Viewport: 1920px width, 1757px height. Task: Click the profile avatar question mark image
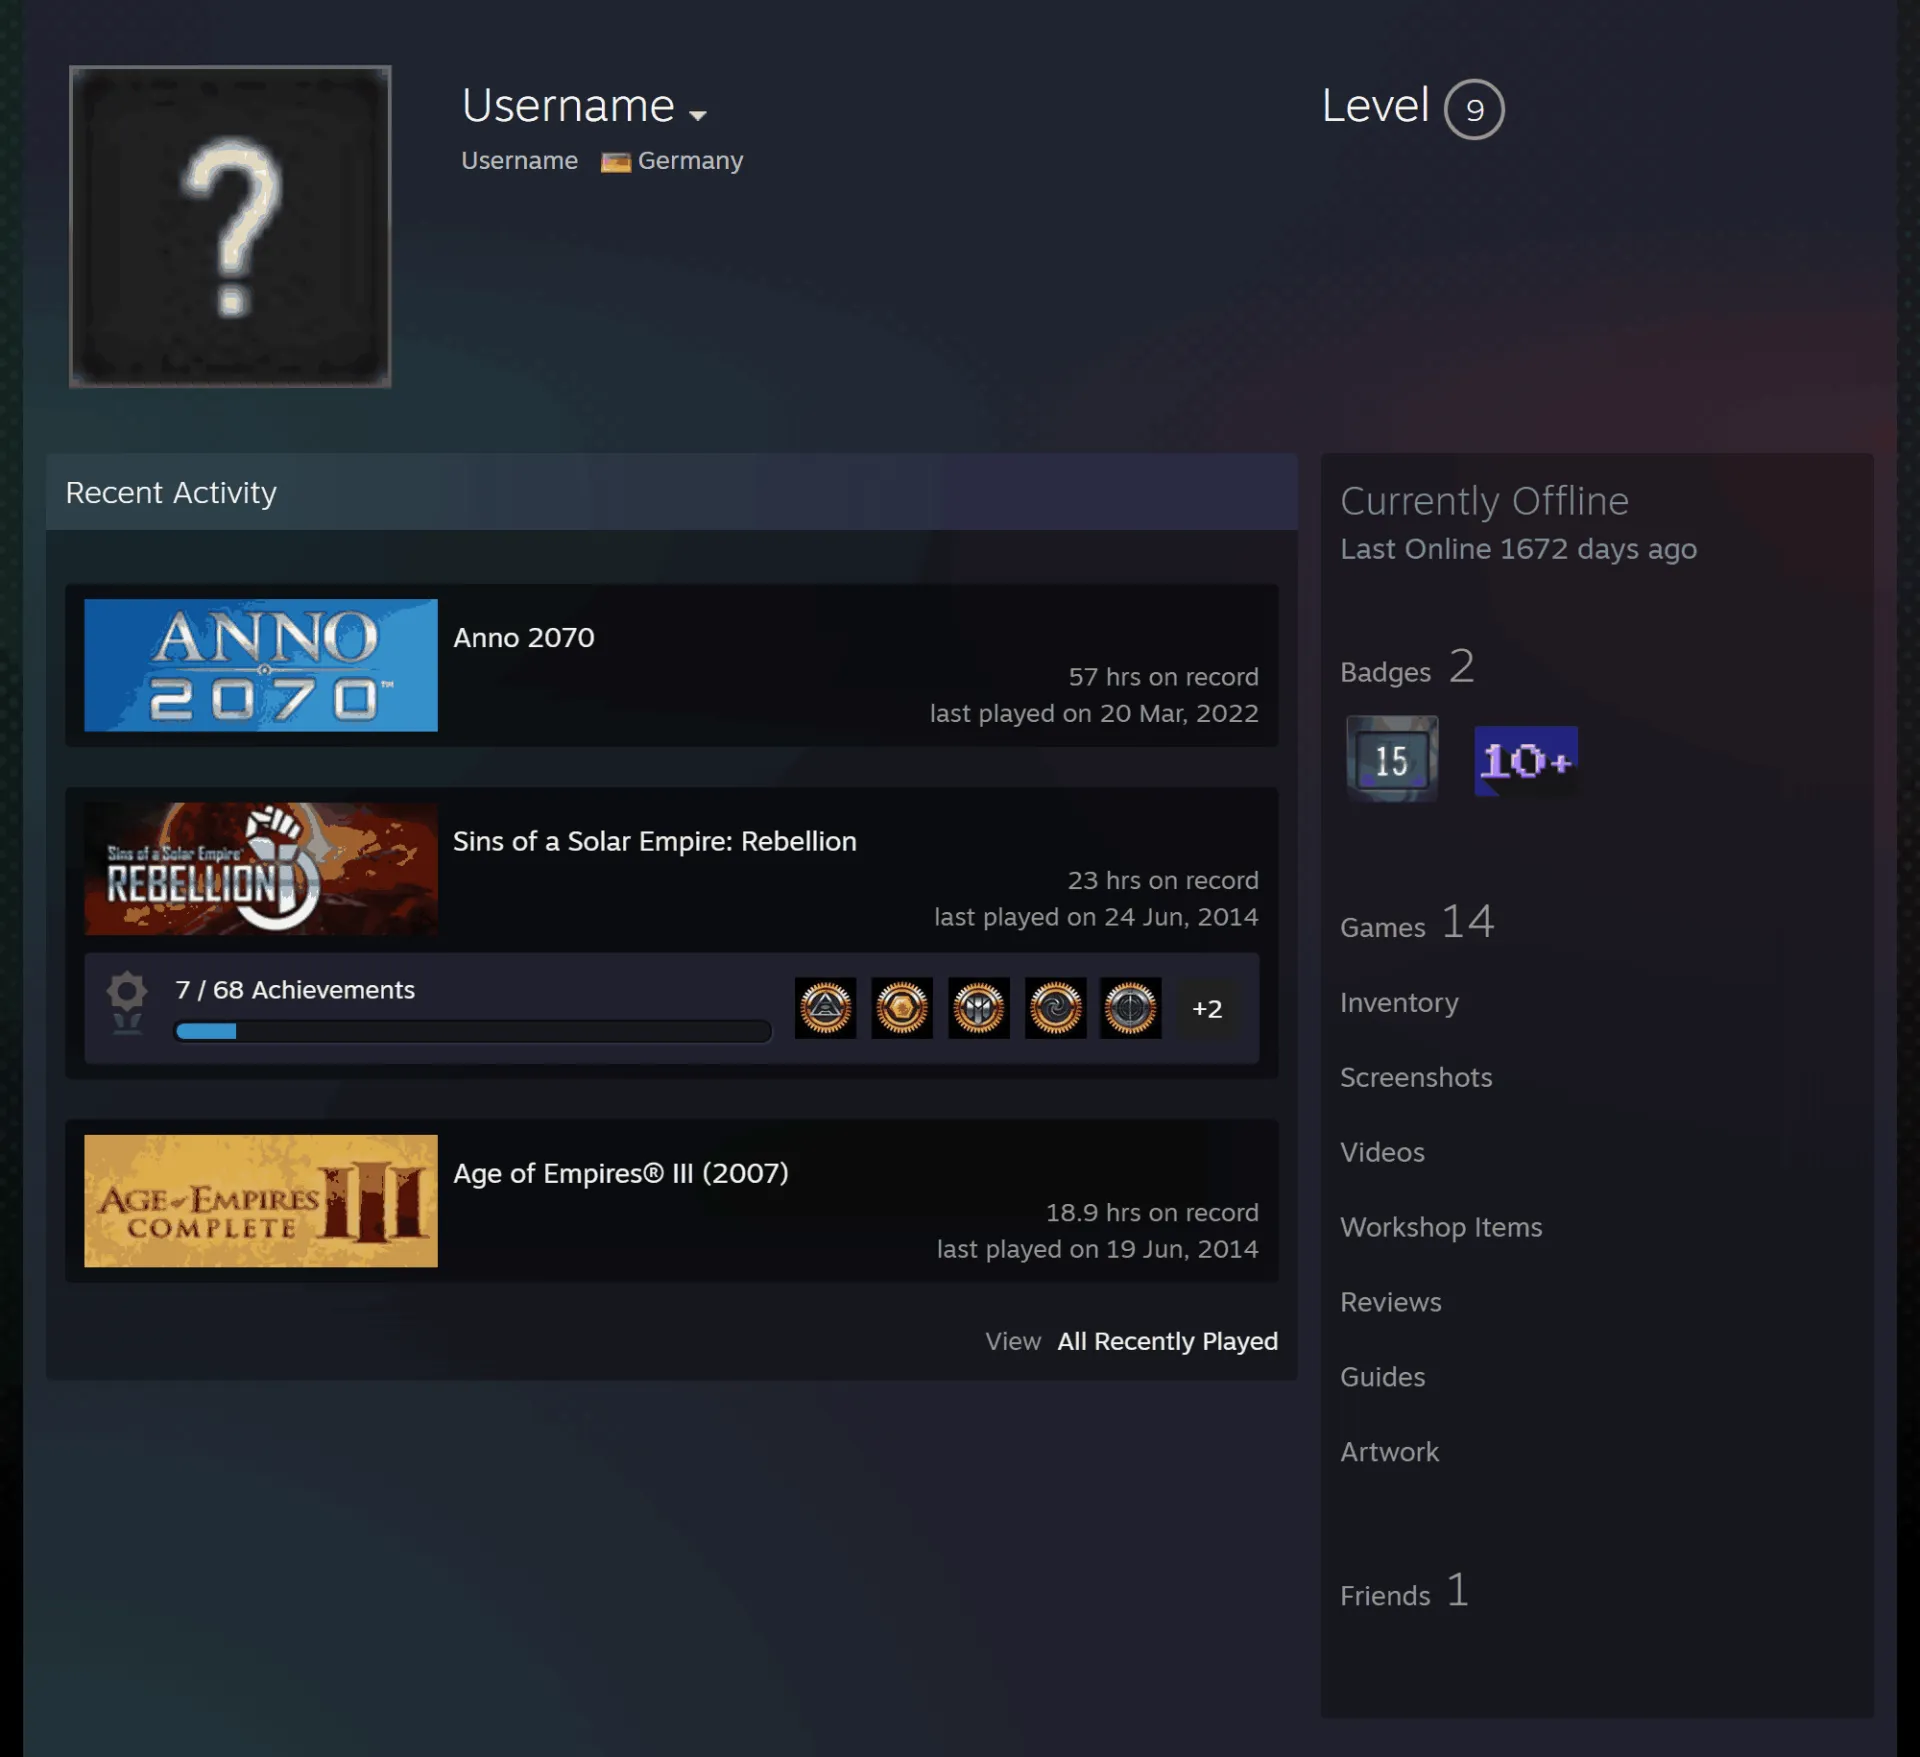click(x=230, y=226)
